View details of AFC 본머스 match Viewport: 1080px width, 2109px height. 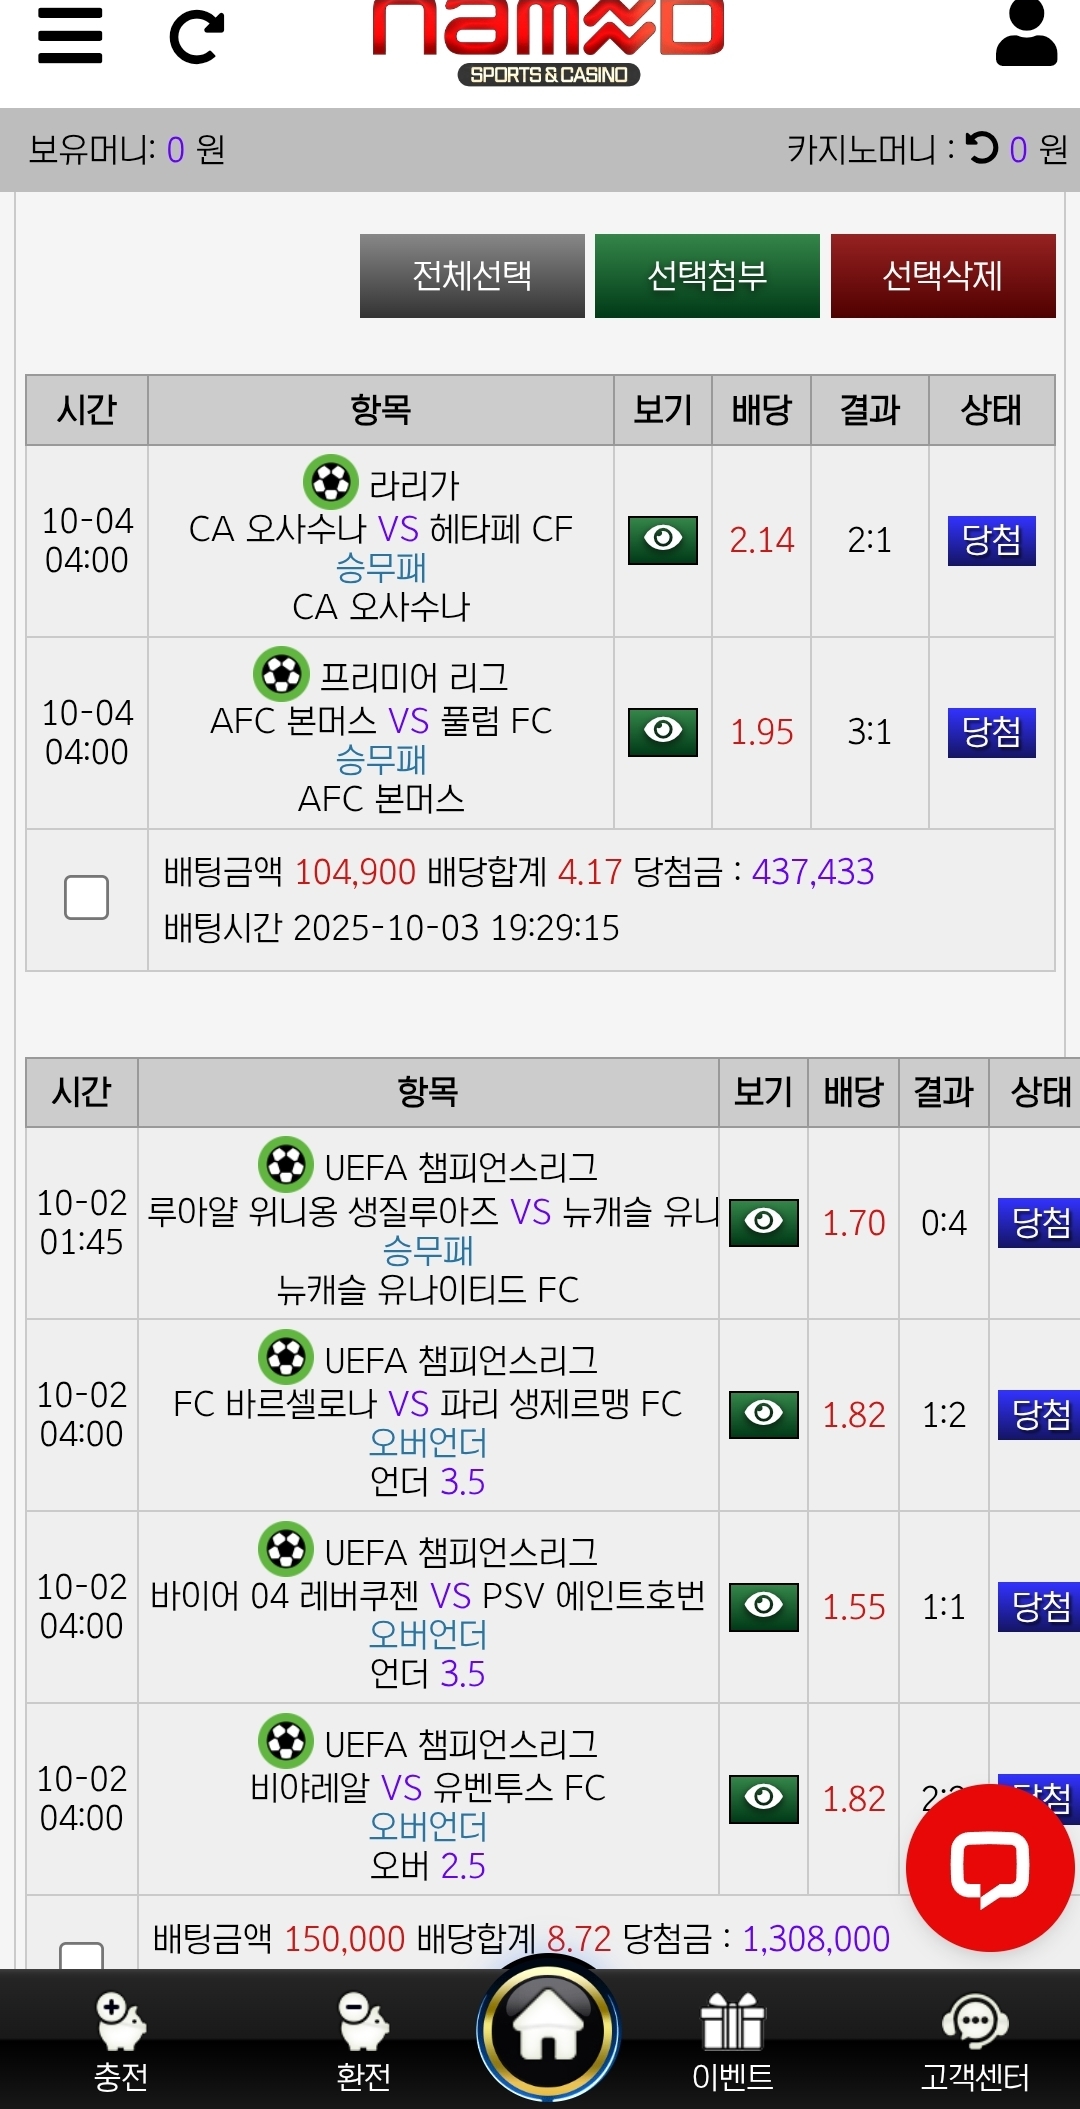(662, 732)
